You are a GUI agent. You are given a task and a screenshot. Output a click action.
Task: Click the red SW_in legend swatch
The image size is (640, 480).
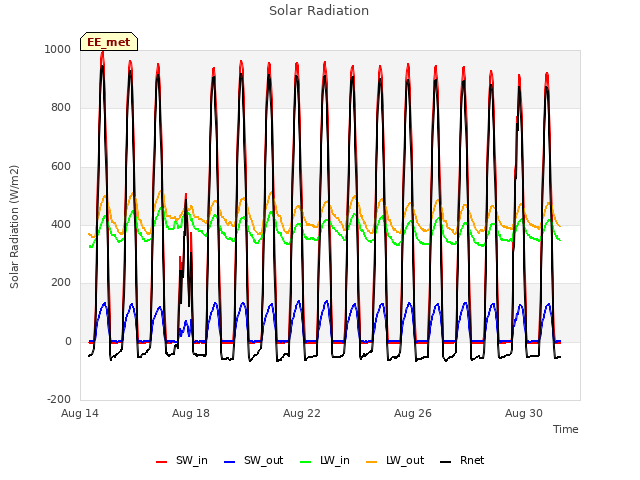pos(162,462)
